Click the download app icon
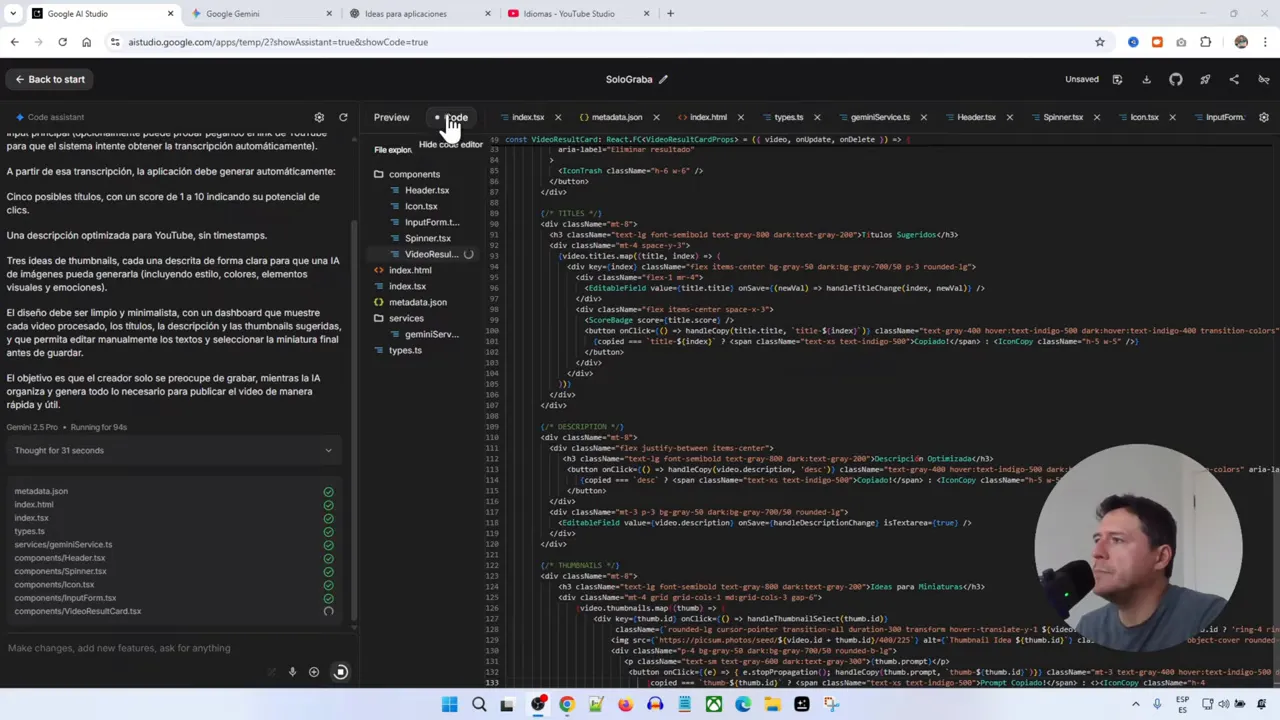 click(x=1147, y=79)
